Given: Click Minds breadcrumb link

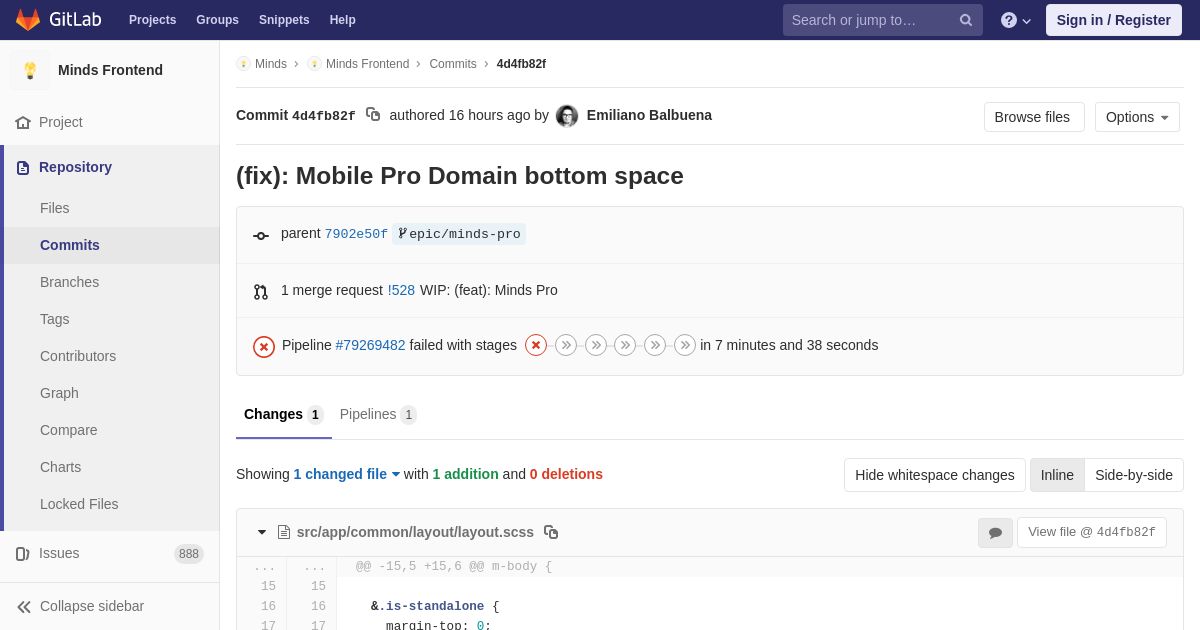Looking at the screenshot, I should (271, 64).
